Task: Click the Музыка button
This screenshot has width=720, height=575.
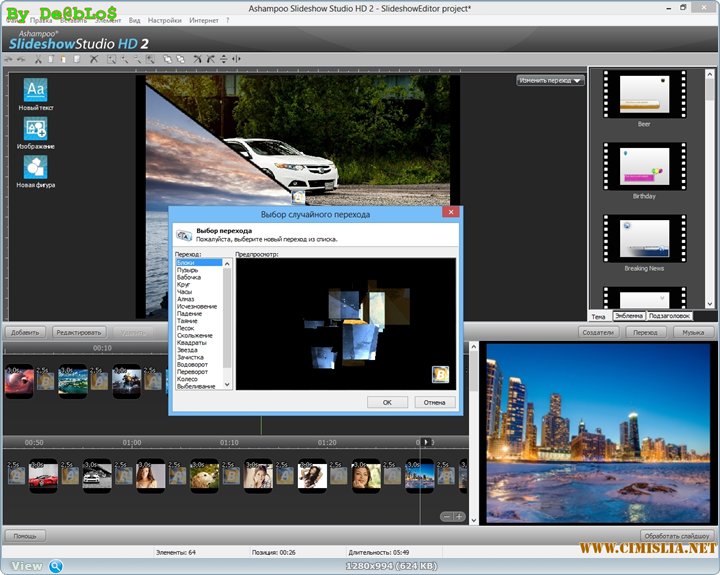Action: coord(693,332)
